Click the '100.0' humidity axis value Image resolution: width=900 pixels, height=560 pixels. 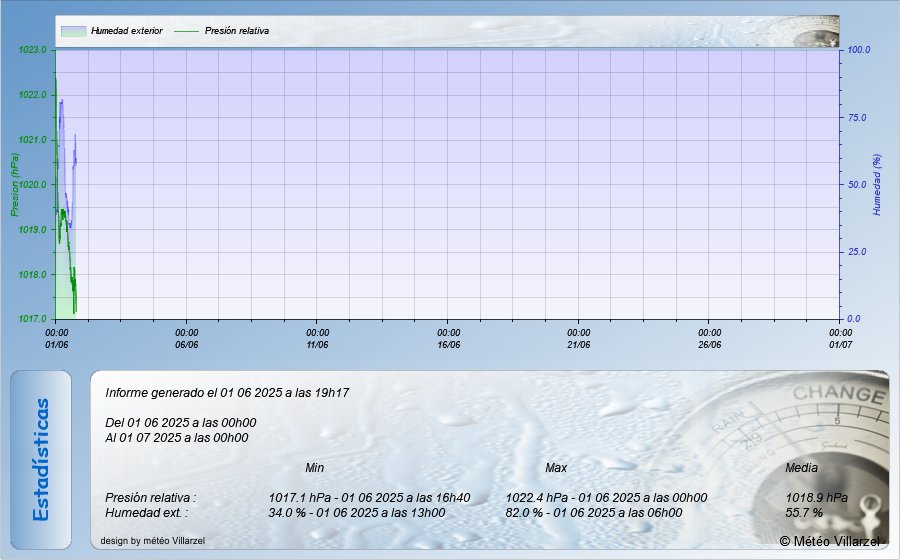(x=859, y=50)
